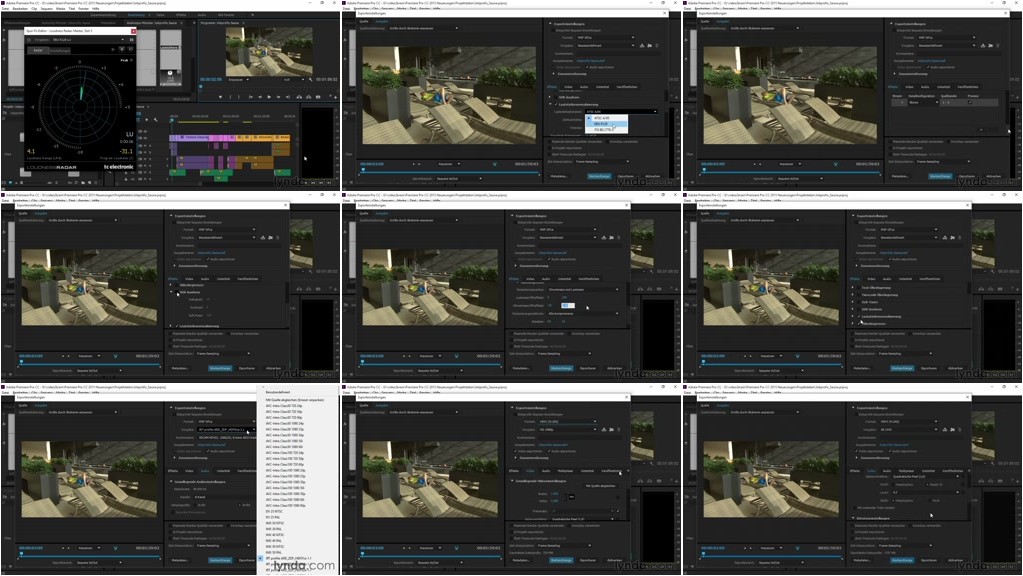Click Export Frame camera icon, top-left frame
Viewport: 1023px width, 576px height.
[318, 97]
